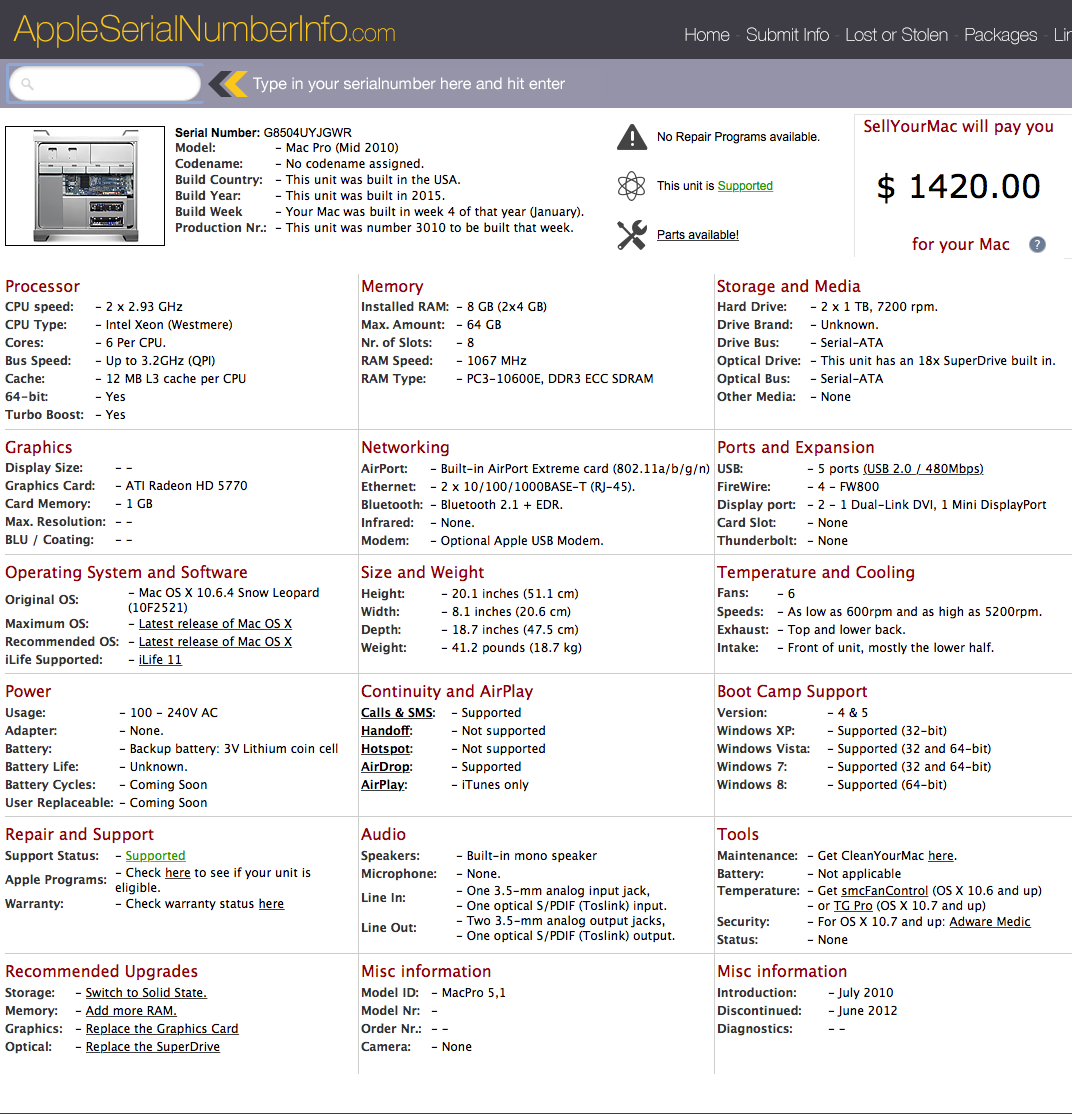The width and height of the screenshot is (1072, 1114).
Task: Open the USB 2.0 / 480Mbps link
Action: (x=923, y=469)
